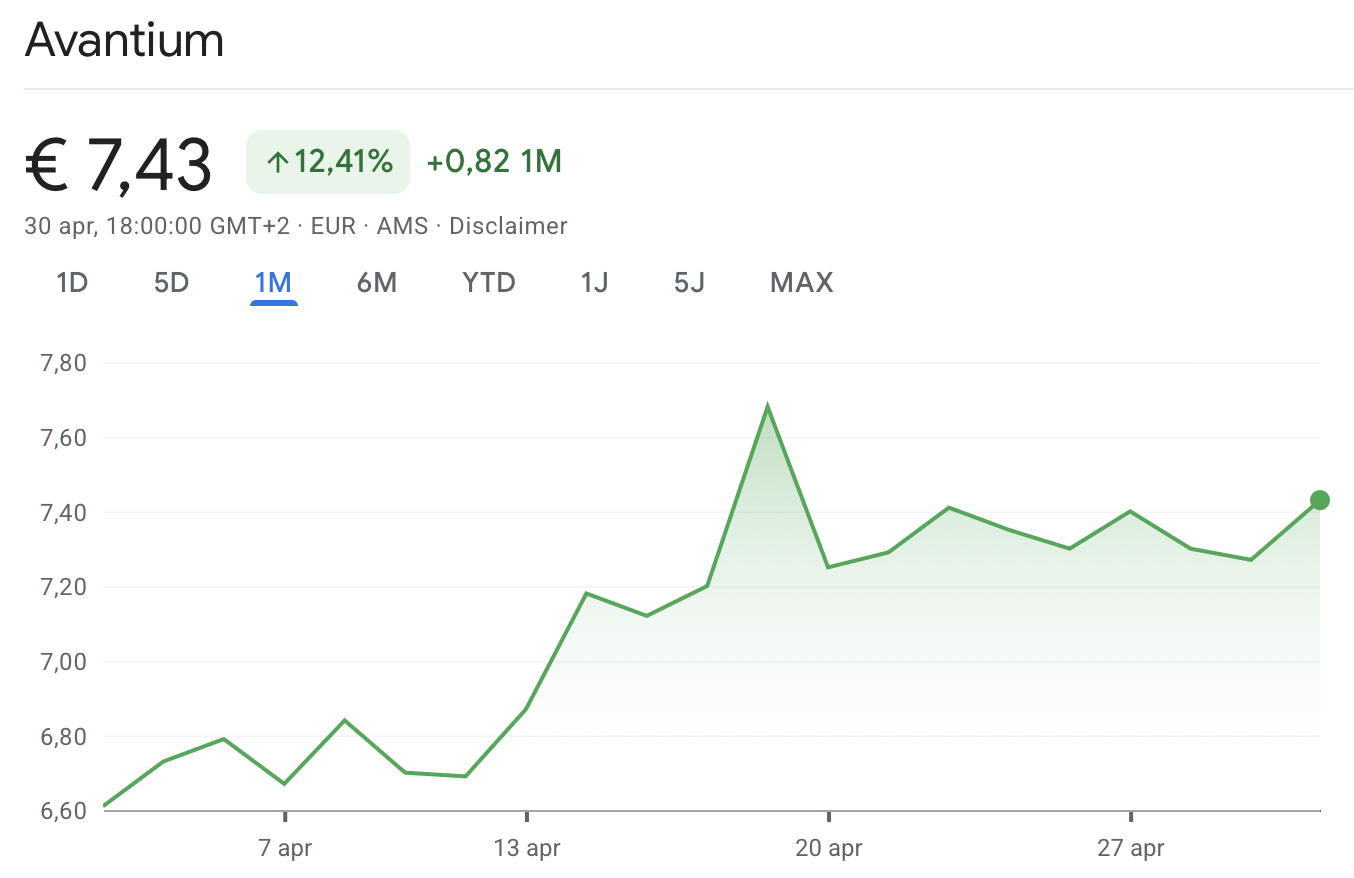This screenshot has width=1354, height=878.
Task: Click the 7,80 y-axis value
Action: (x=63, y=363)
